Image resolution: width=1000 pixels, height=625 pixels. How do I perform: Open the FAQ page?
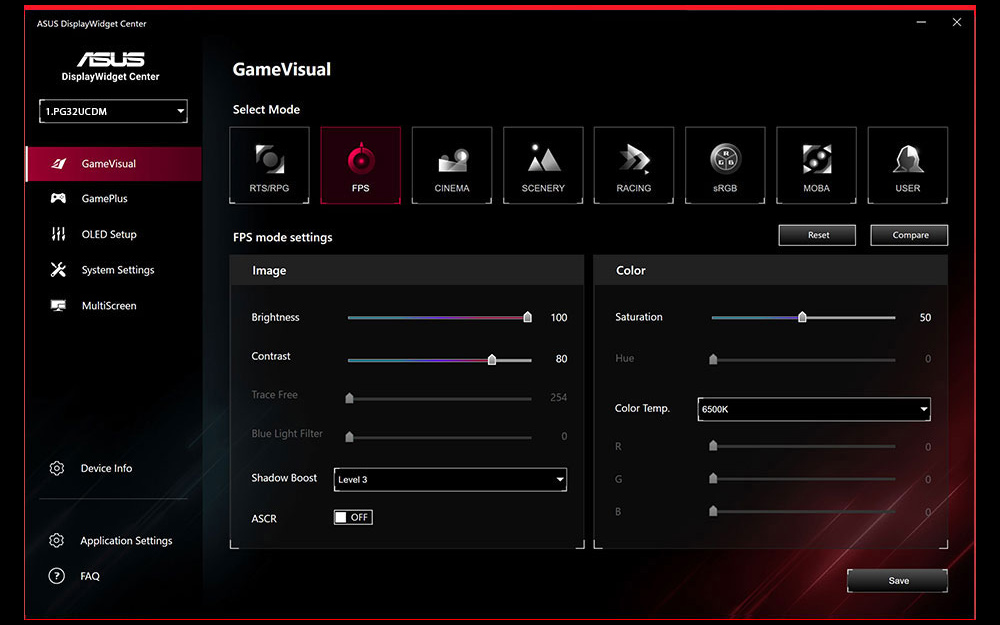pyautogui.click(x=89, y=576)
